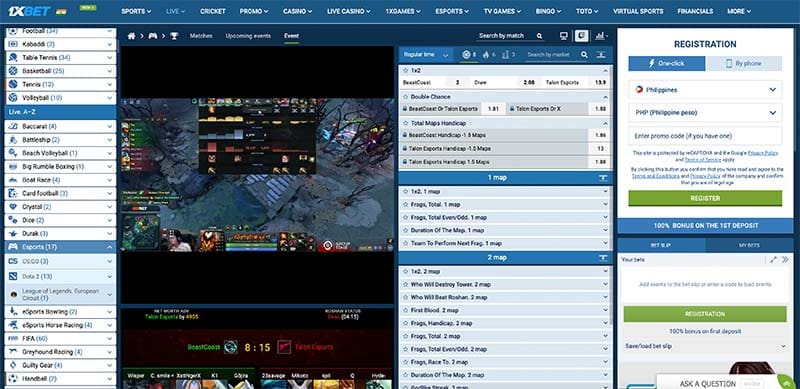The image size is (800, 389).
Task: Click the India flag icon near logo
Action: click(62, 11)
